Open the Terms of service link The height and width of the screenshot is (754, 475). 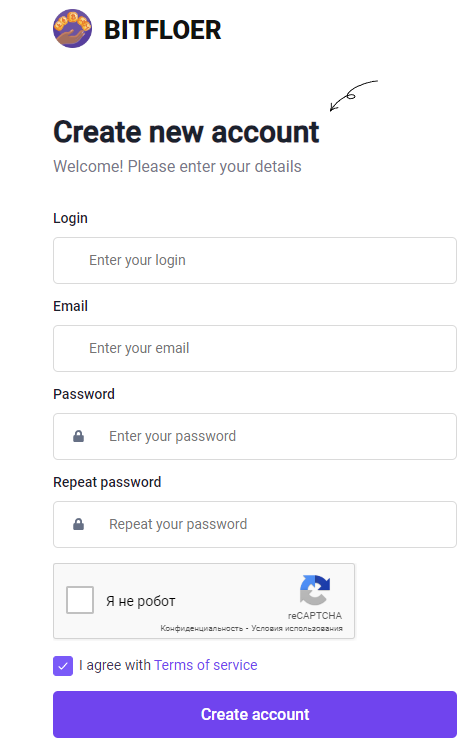pyautogui.click(x=205, y=665)
